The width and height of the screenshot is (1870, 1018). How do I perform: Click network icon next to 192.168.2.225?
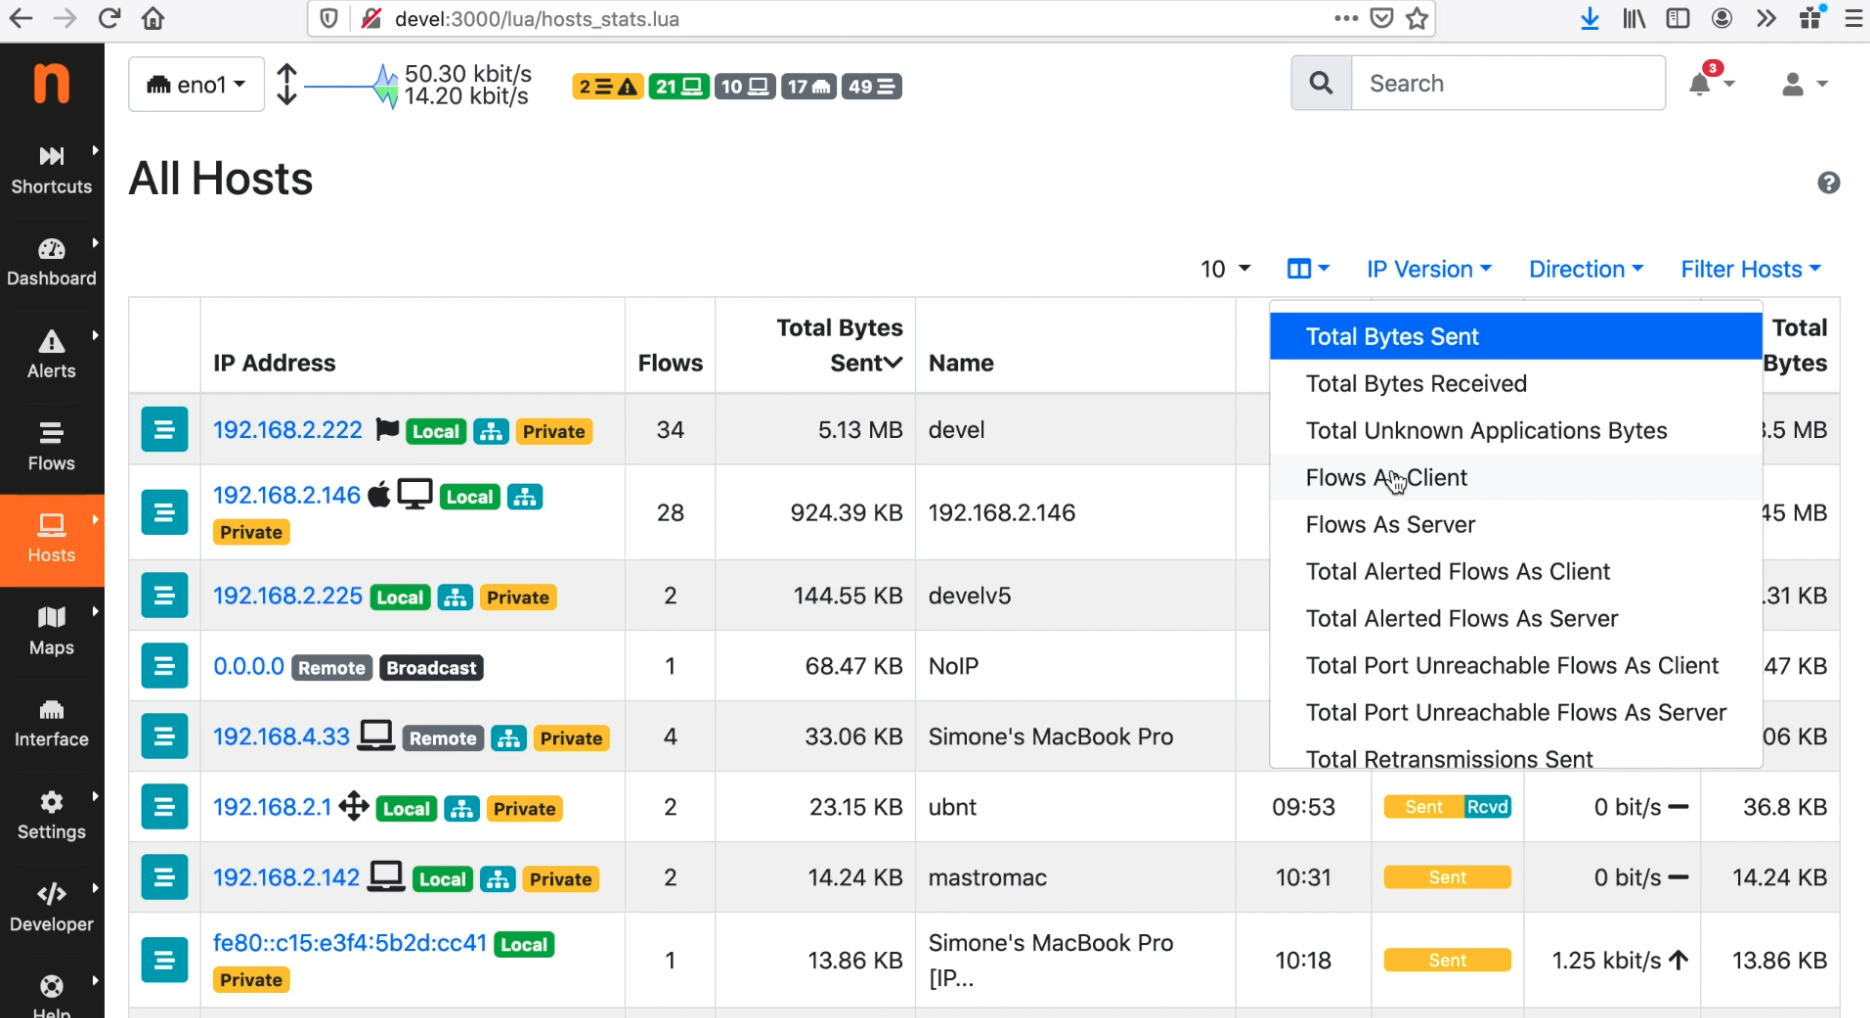[x=455, y=597]
